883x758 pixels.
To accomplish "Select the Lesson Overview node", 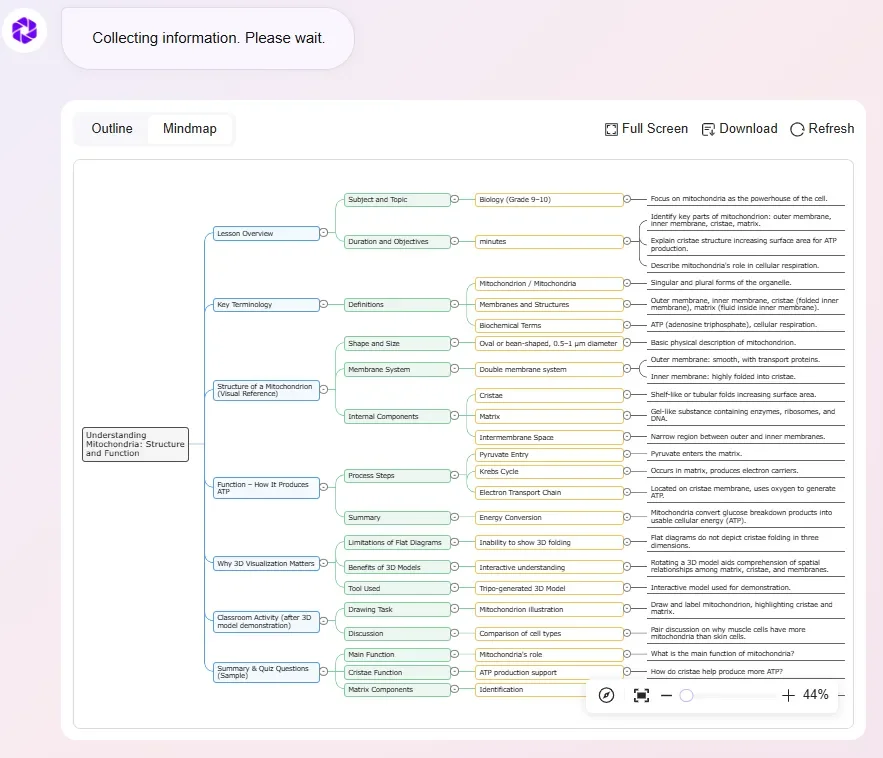I will tap(266, 233).
